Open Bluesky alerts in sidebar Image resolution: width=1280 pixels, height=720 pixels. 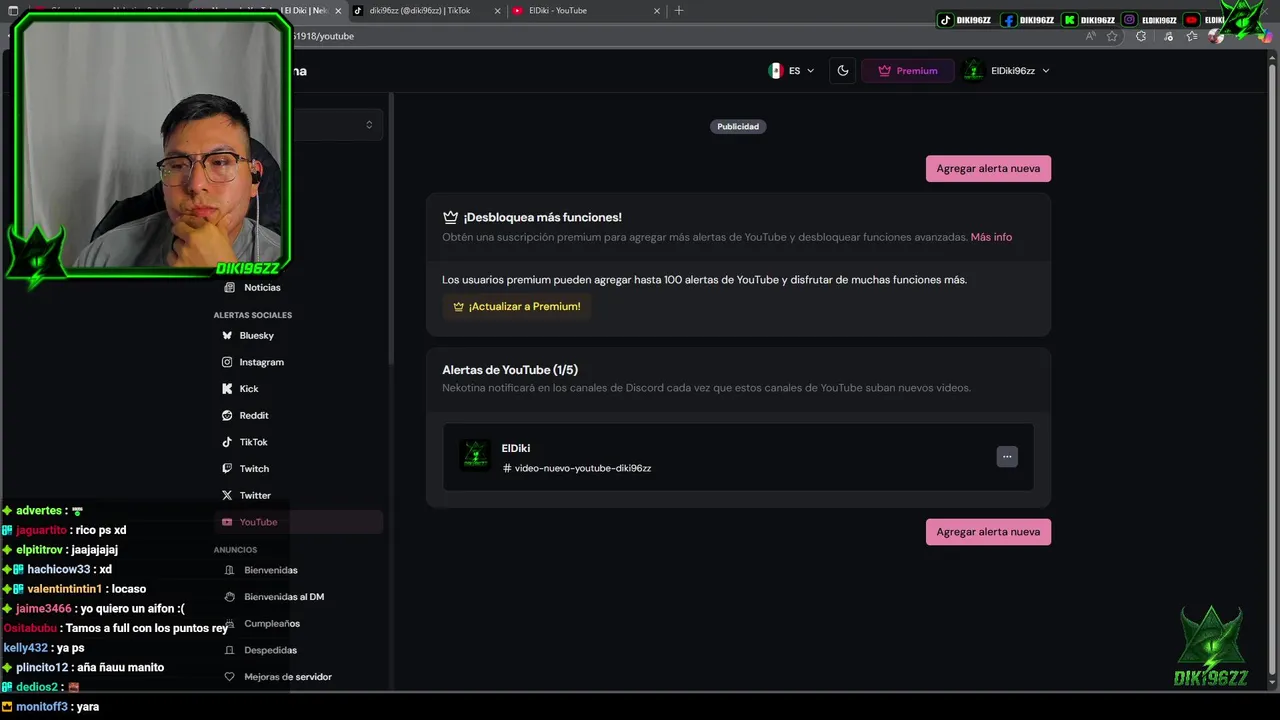(298, 335)
